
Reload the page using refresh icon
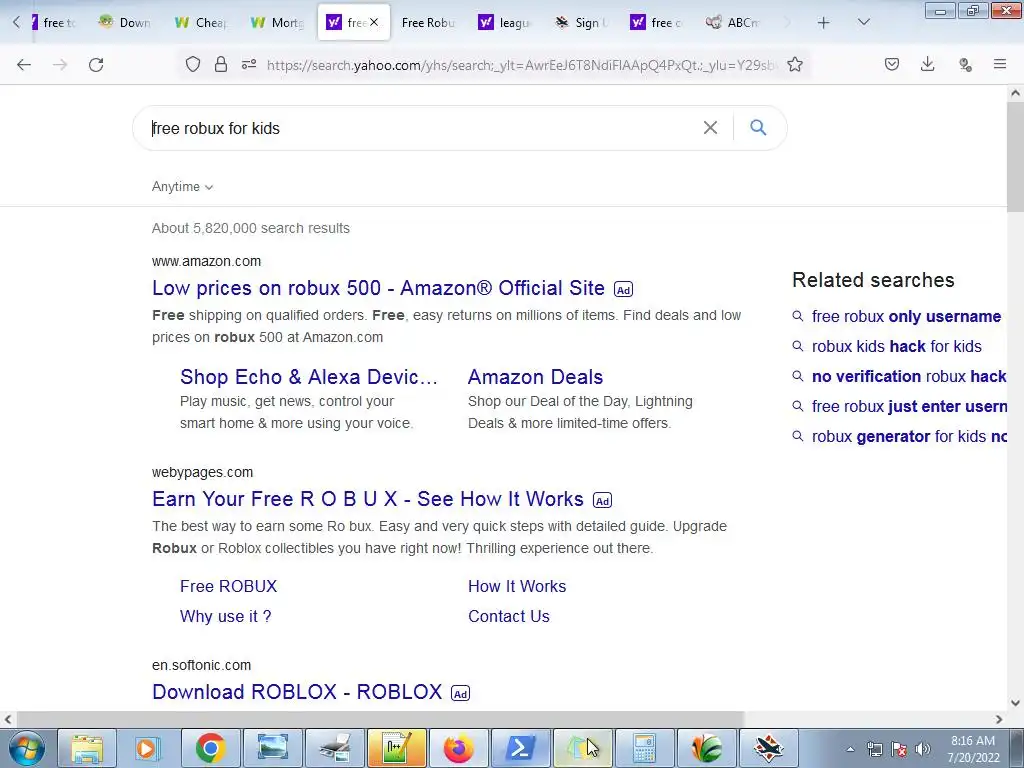96,64
